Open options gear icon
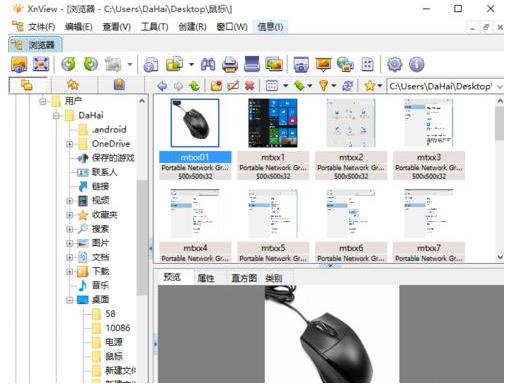Viewport: 508px width, 384px height. (x=395, y=64)
